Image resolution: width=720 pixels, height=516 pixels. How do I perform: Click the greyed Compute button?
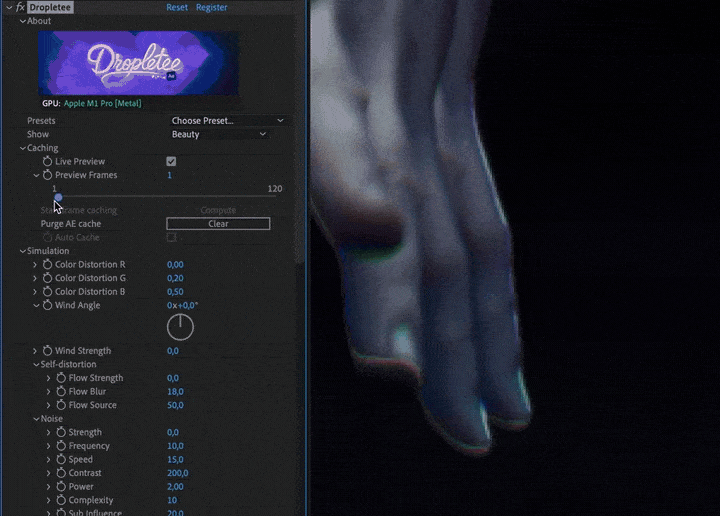tap(218, 210)
